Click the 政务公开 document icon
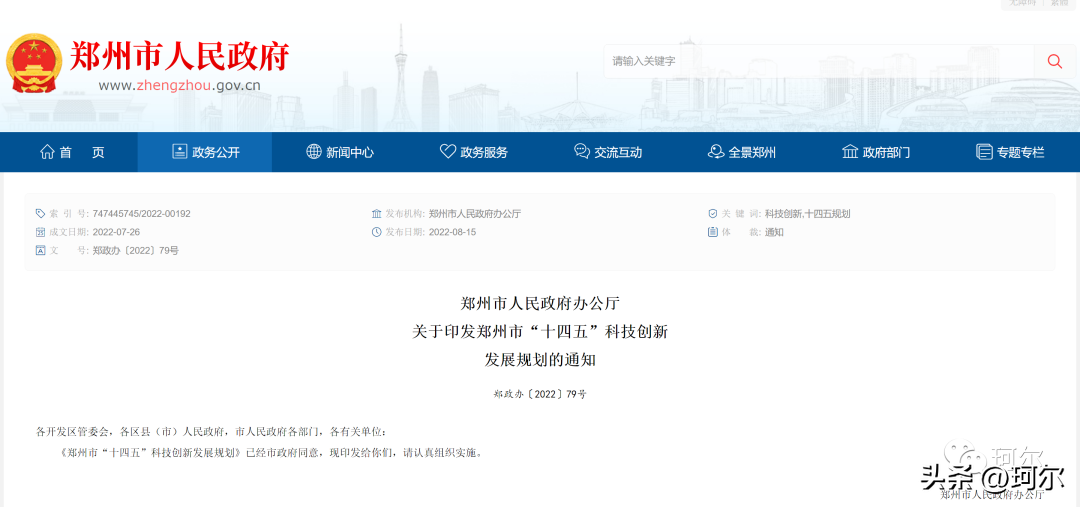1080x507 pixels. [x=179, y=152]
